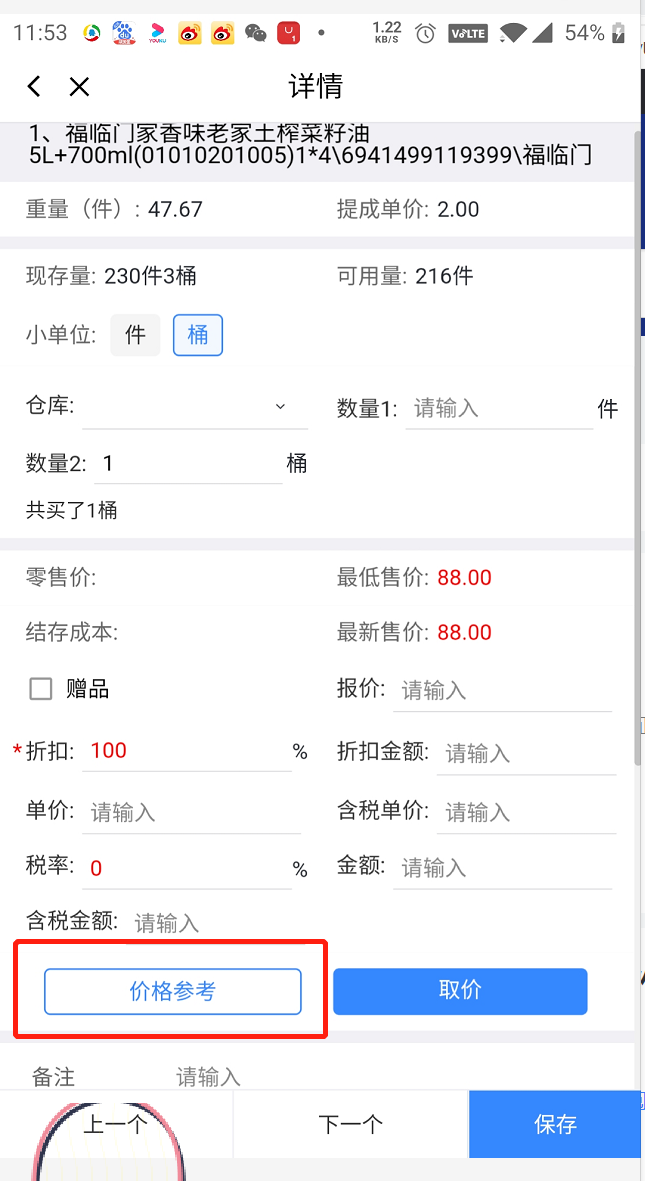The height and width of the screenshot is (1181, 645).
Task: Tap the back arrow icon
Action: [x=33, y=87]
